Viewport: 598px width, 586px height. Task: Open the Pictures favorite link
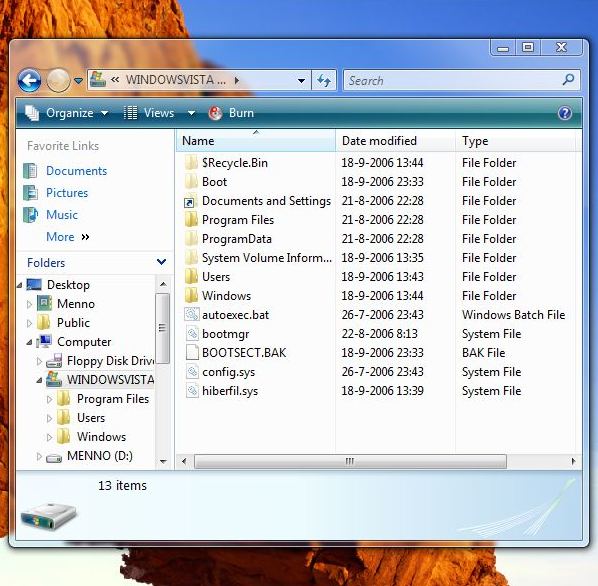(x=67, y=193)
